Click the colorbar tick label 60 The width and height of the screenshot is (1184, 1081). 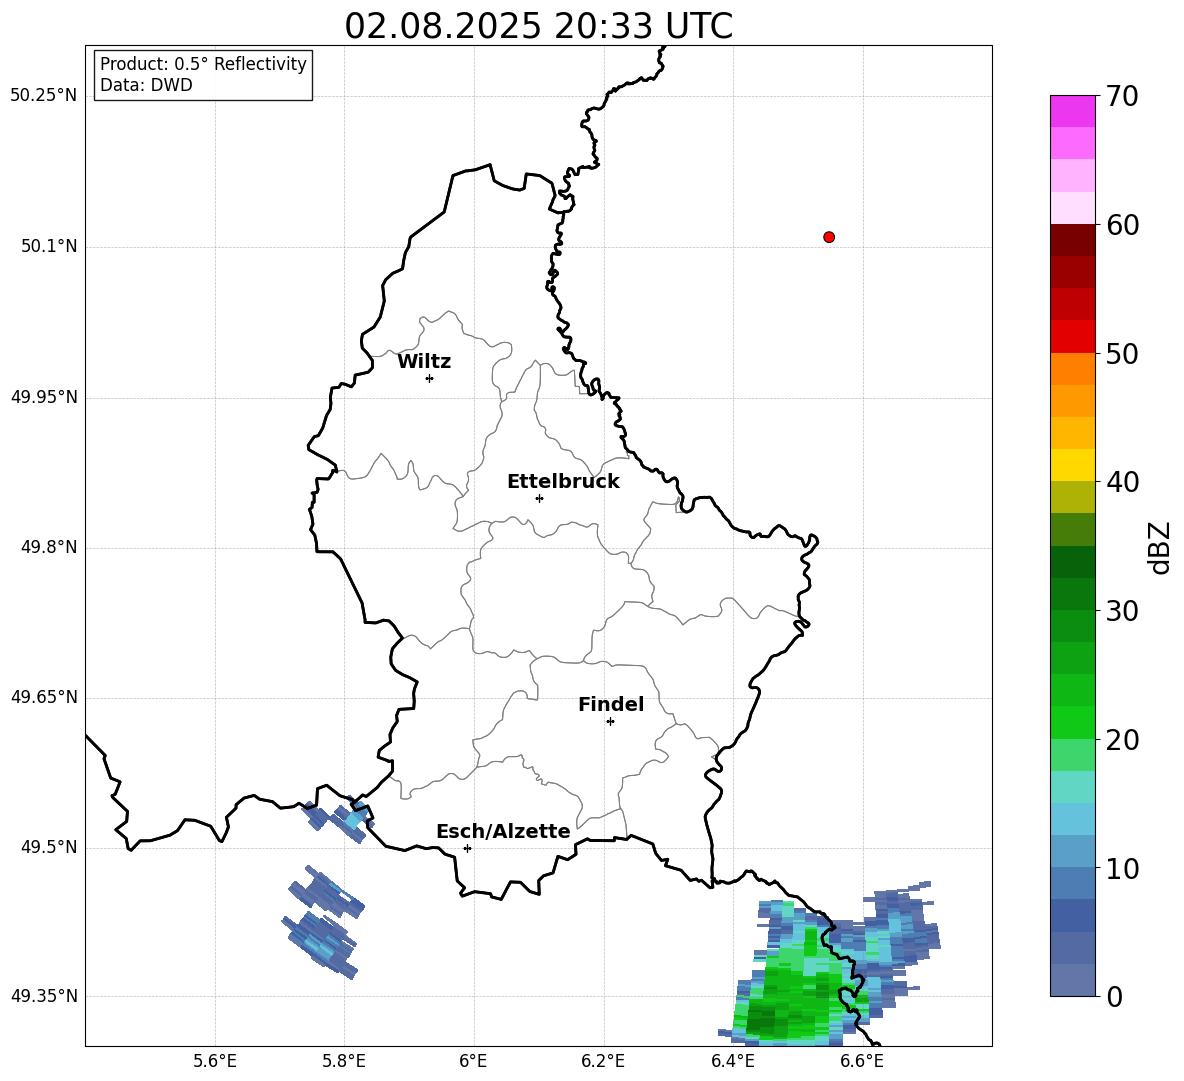click(x=1122, y=225)
